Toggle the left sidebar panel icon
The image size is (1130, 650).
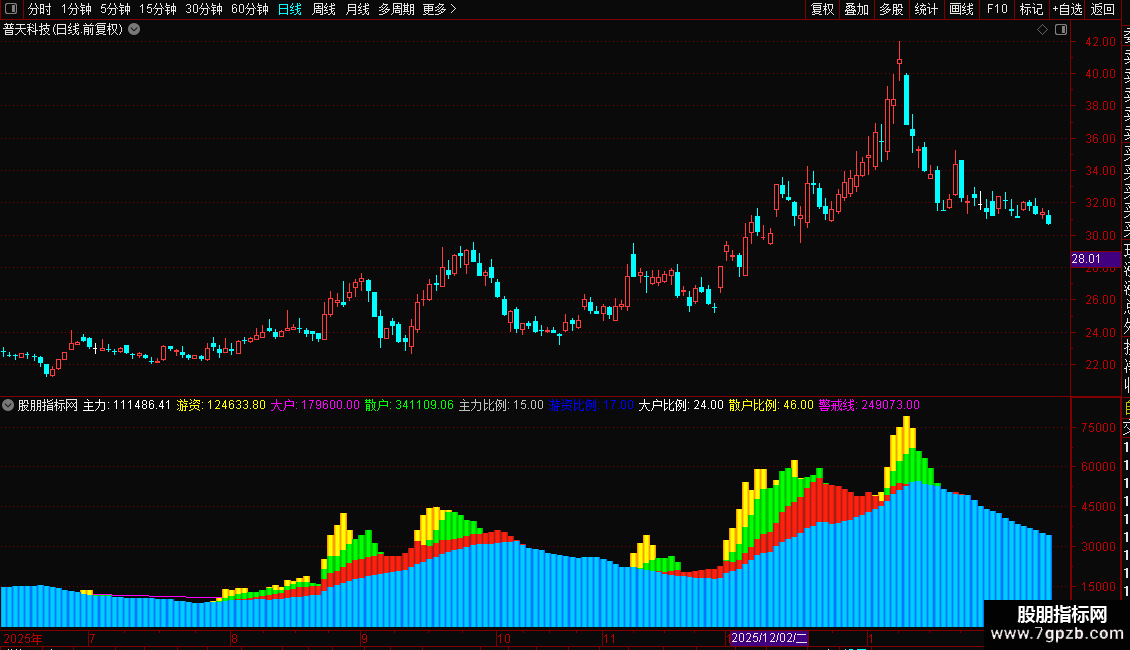click(x=11, y=9)
